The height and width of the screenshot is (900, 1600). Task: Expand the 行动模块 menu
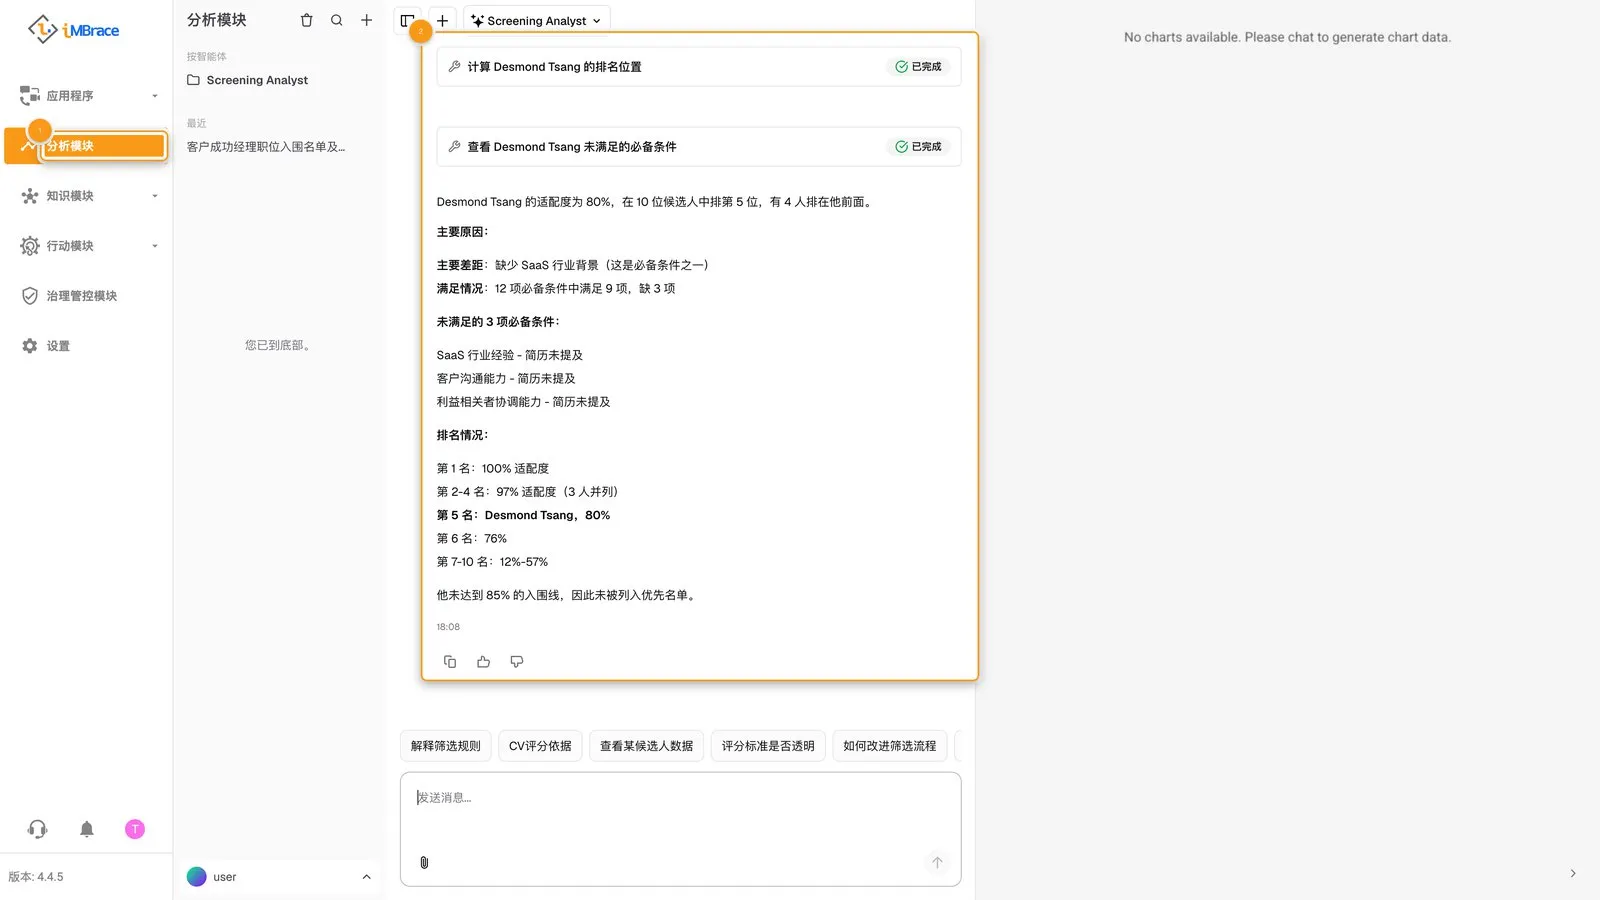[88, 246]
